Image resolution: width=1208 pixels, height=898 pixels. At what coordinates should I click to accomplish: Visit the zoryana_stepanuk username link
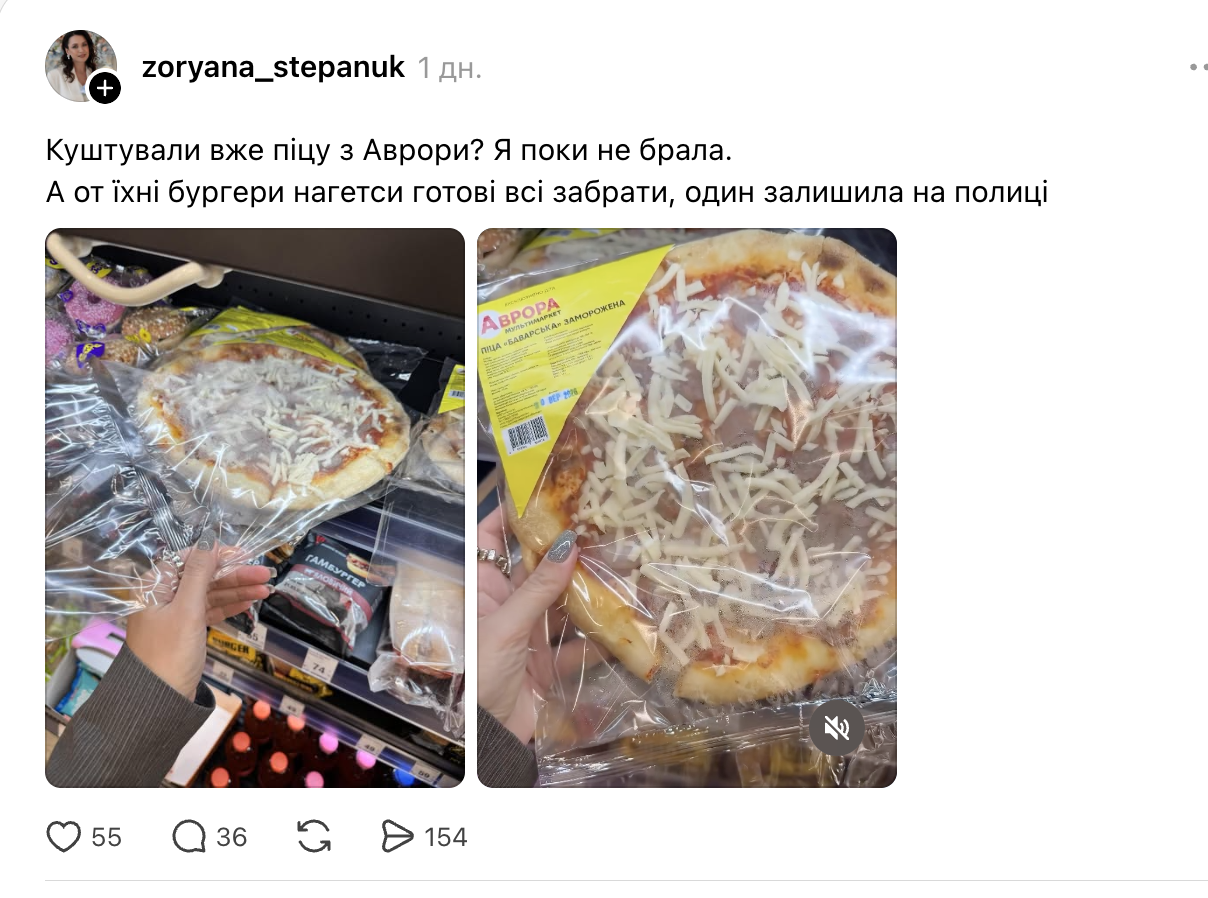click(x=273, y=67)
